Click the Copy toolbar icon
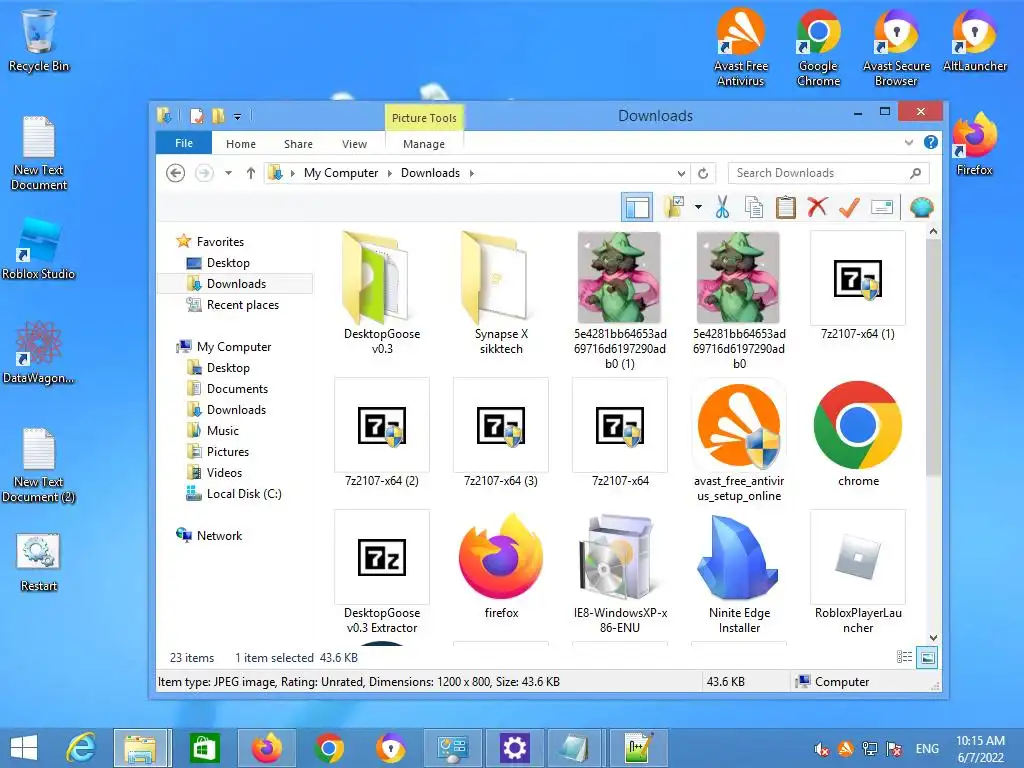The width and height of the screenshot is (1024, 768). coord(754,208)
